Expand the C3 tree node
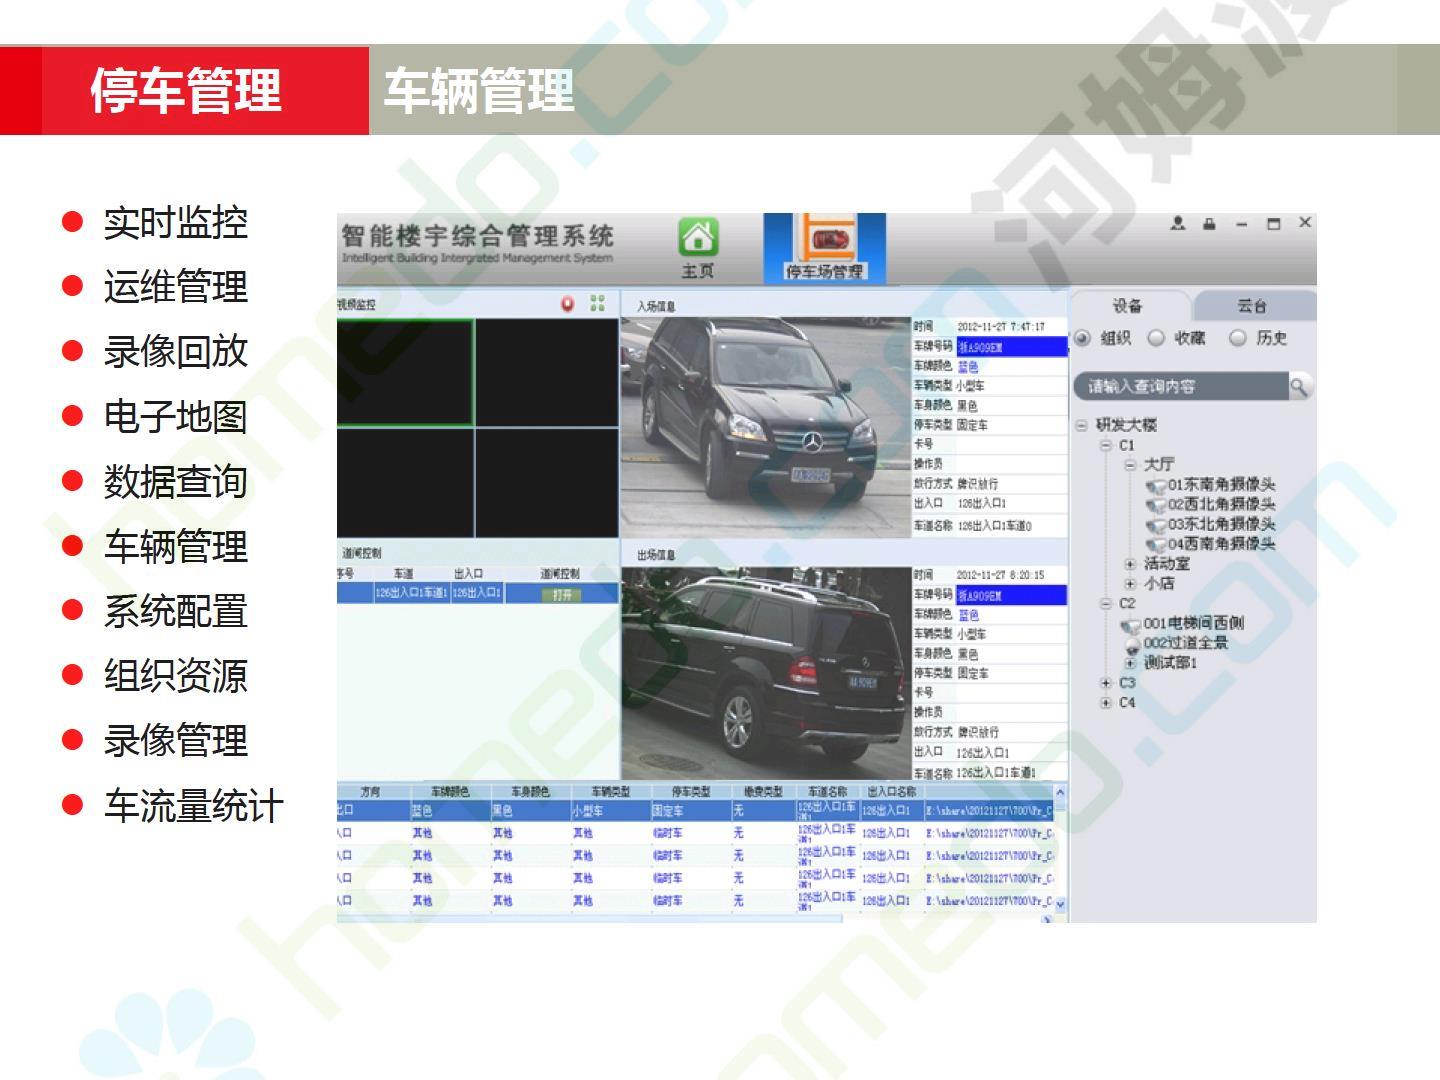Image resolution: width=1440 pixels, height=1080 pixels. 1106,683
